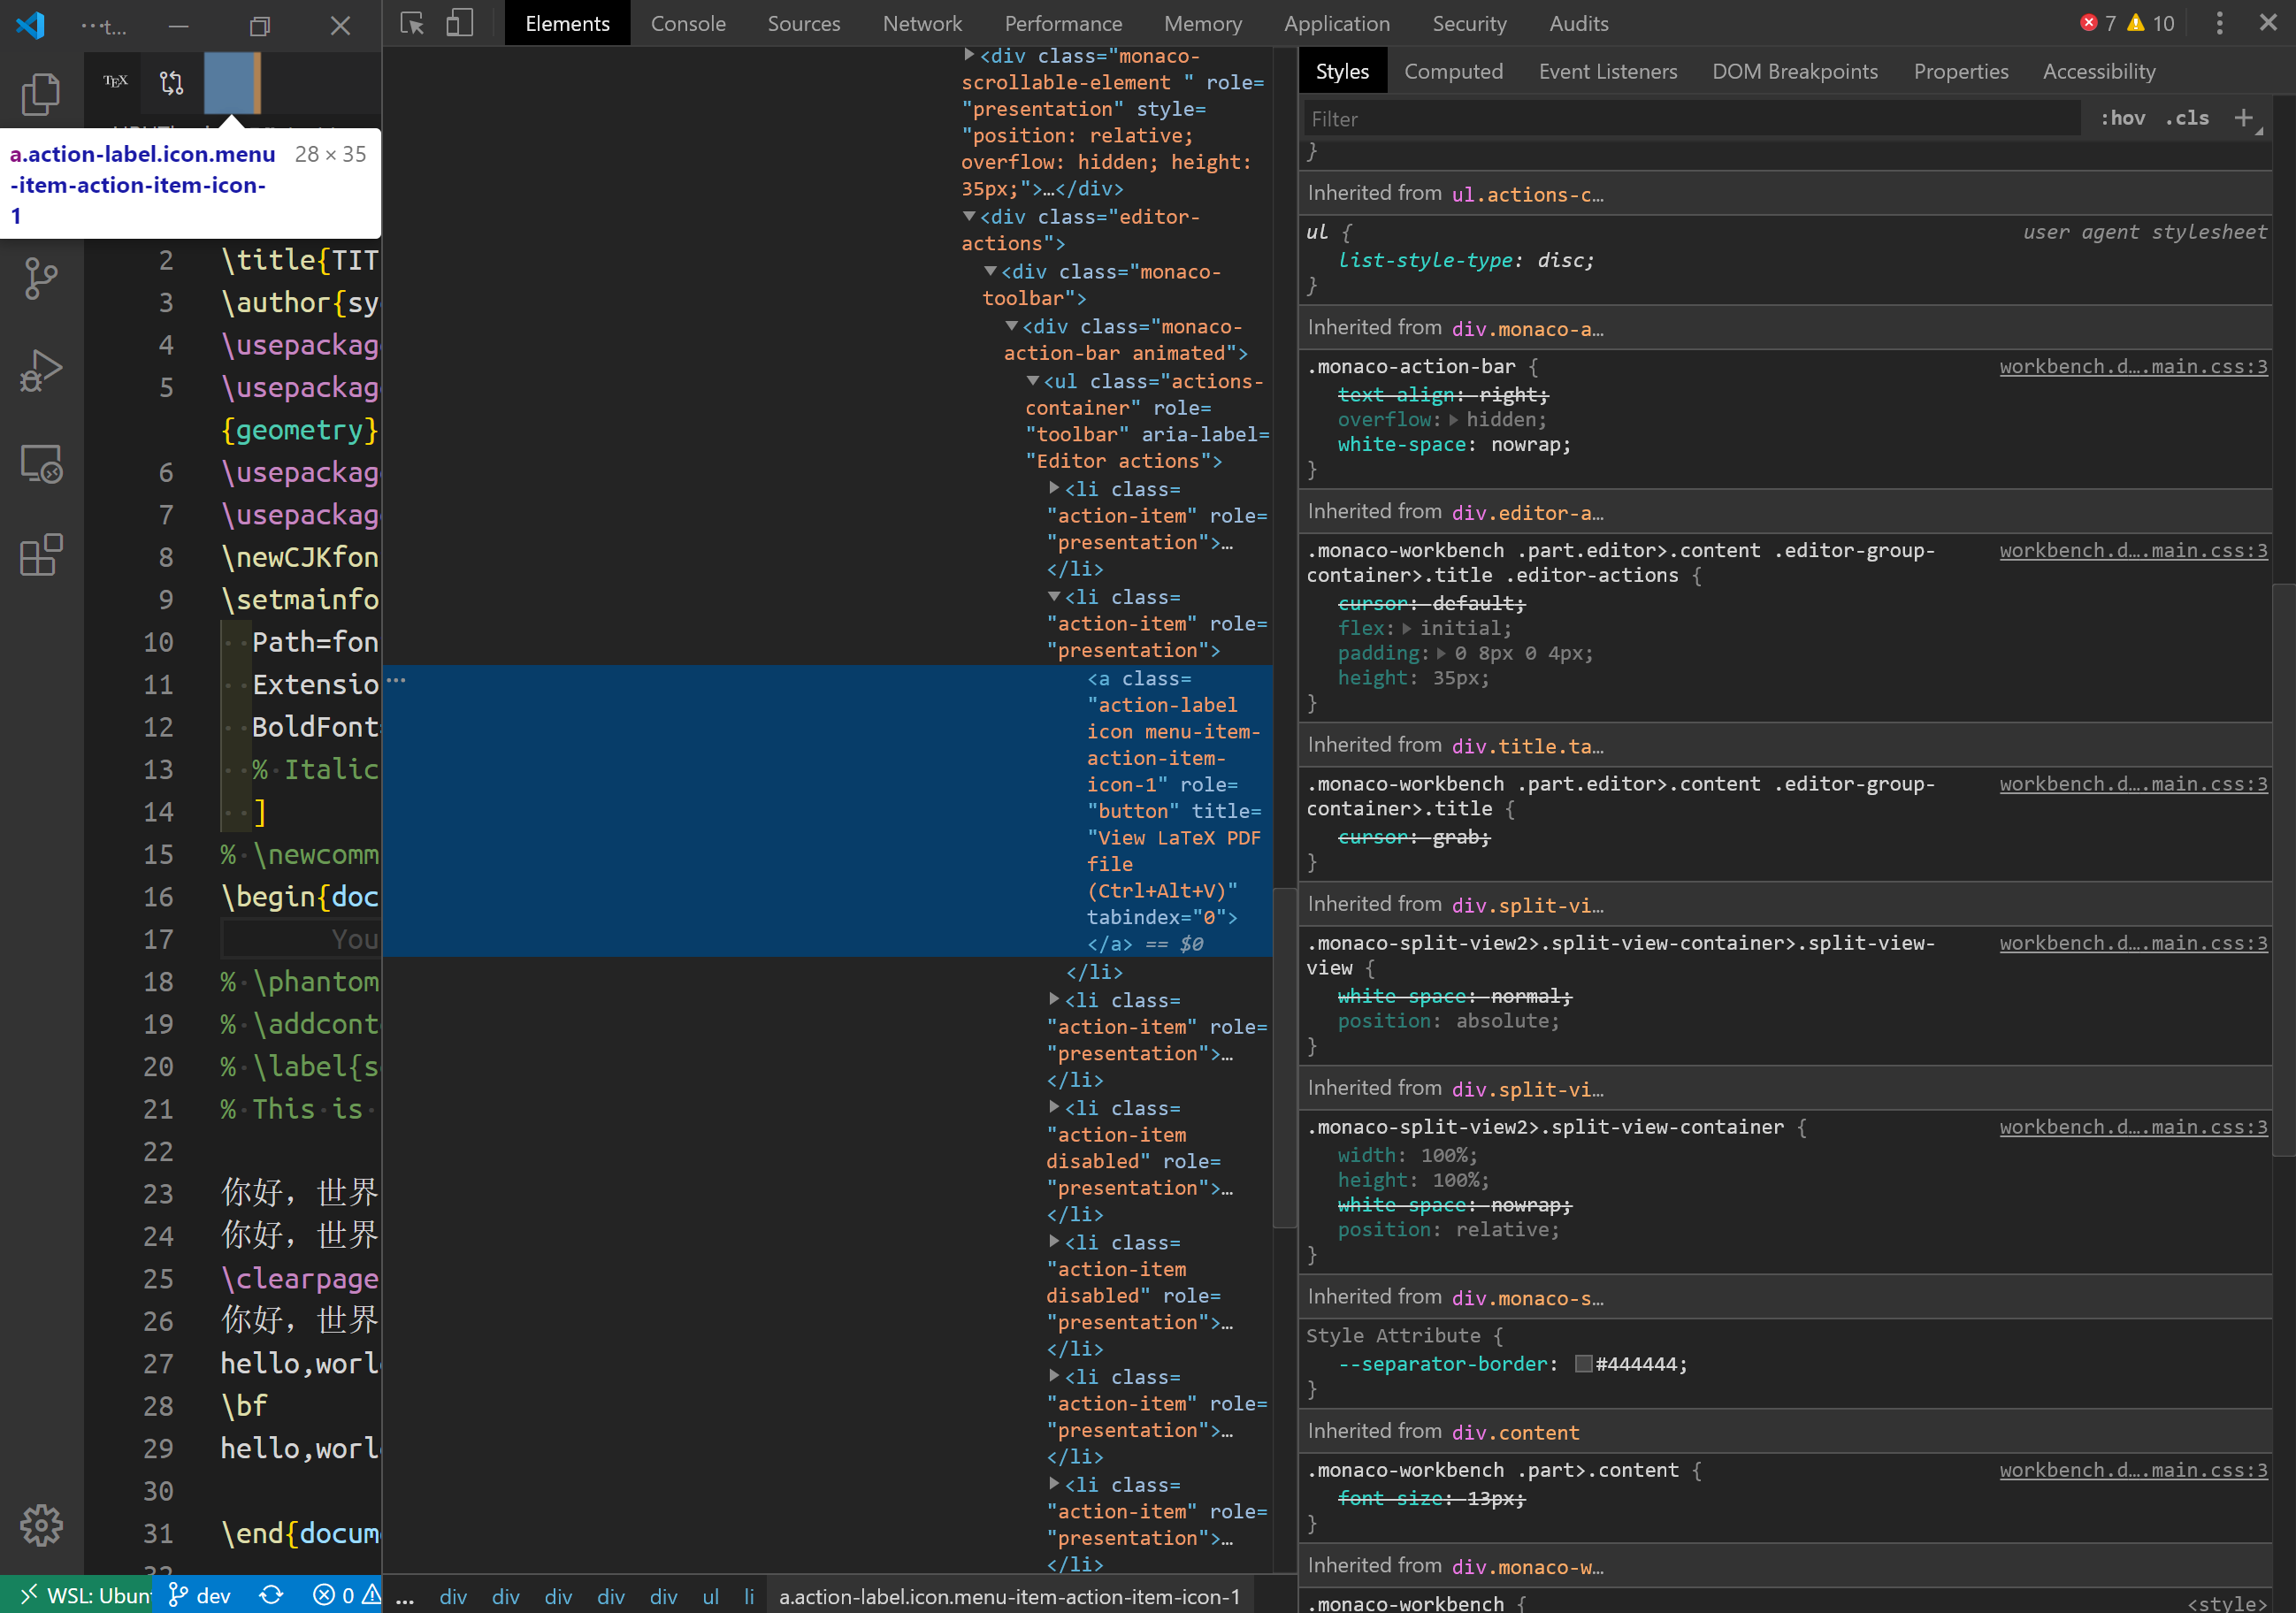Expand the flex initial property value
The width and height of the screenshot is (2296, 1613).
(1408, 628)
